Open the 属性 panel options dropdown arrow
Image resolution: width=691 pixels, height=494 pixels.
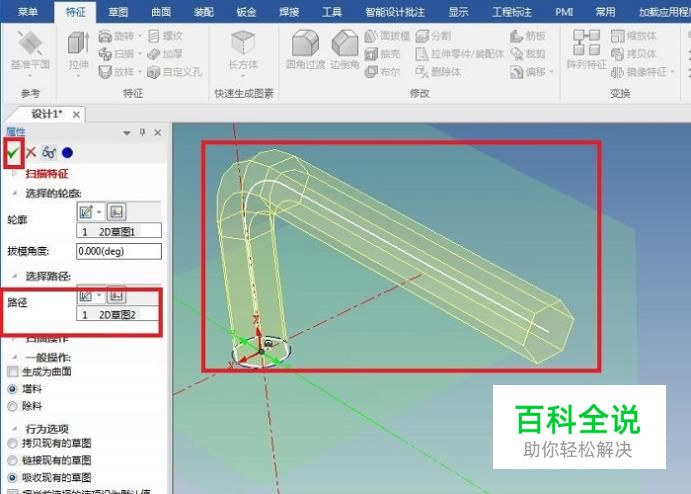[x=127, y=133]
